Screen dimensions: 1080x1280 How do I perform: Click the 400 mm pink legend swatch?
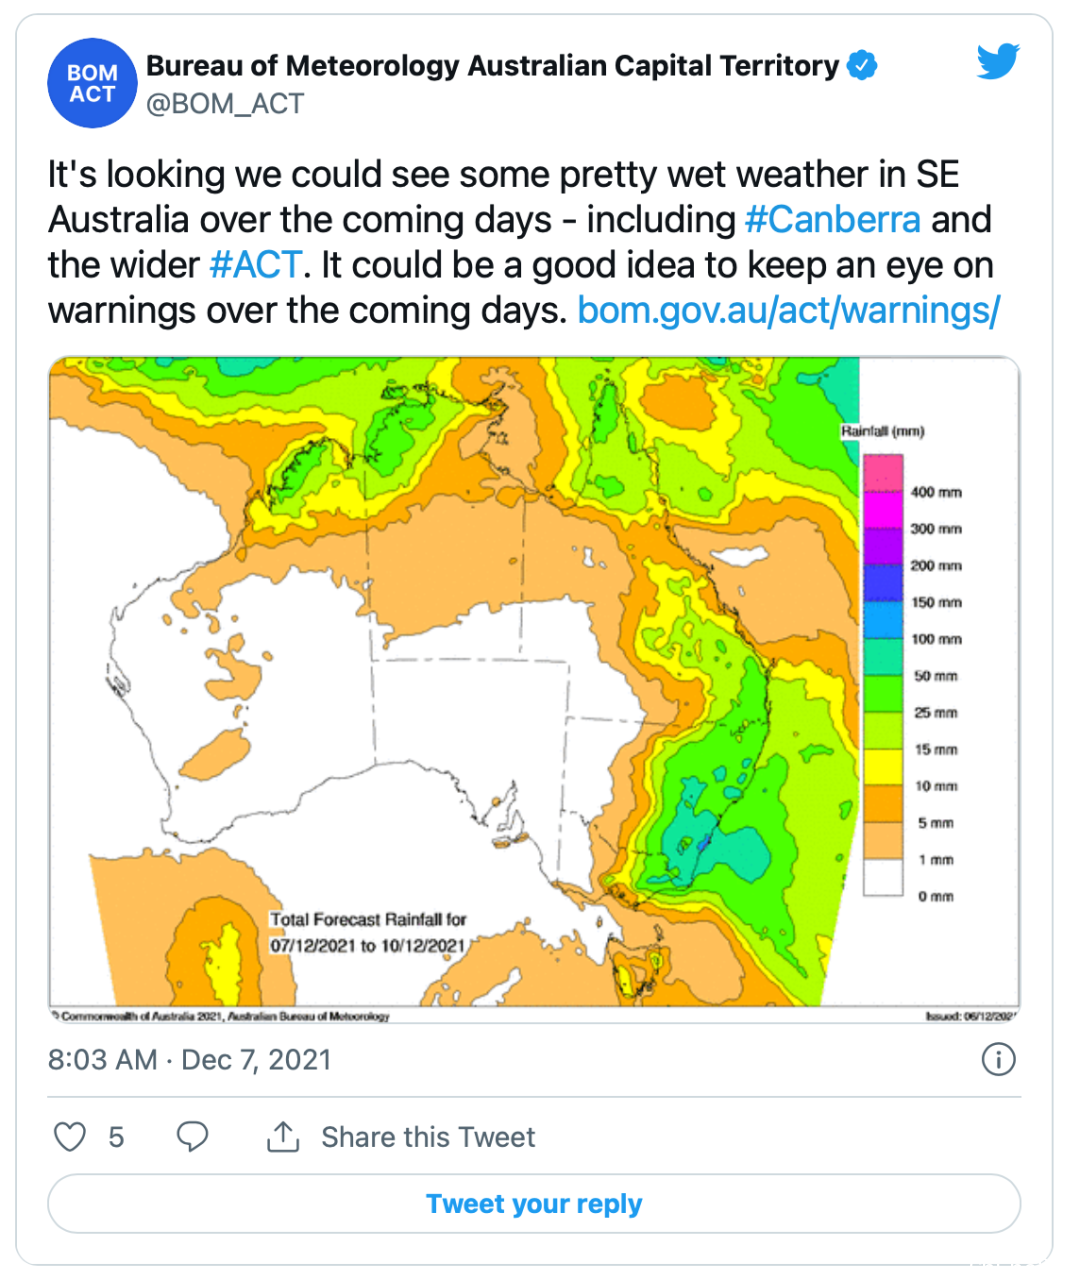point(884,473)
